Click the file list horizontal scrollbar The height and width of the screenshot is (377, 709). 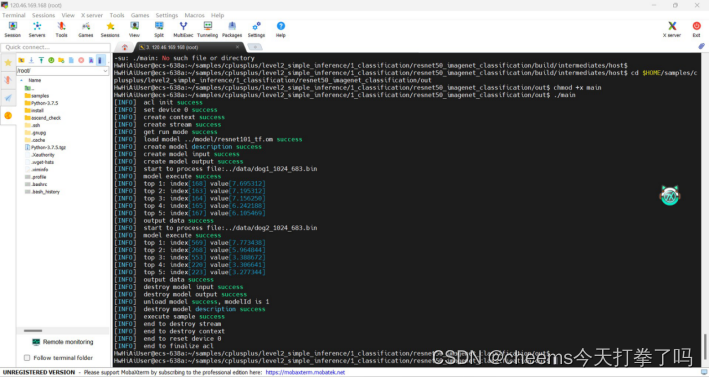coord(33,331)
